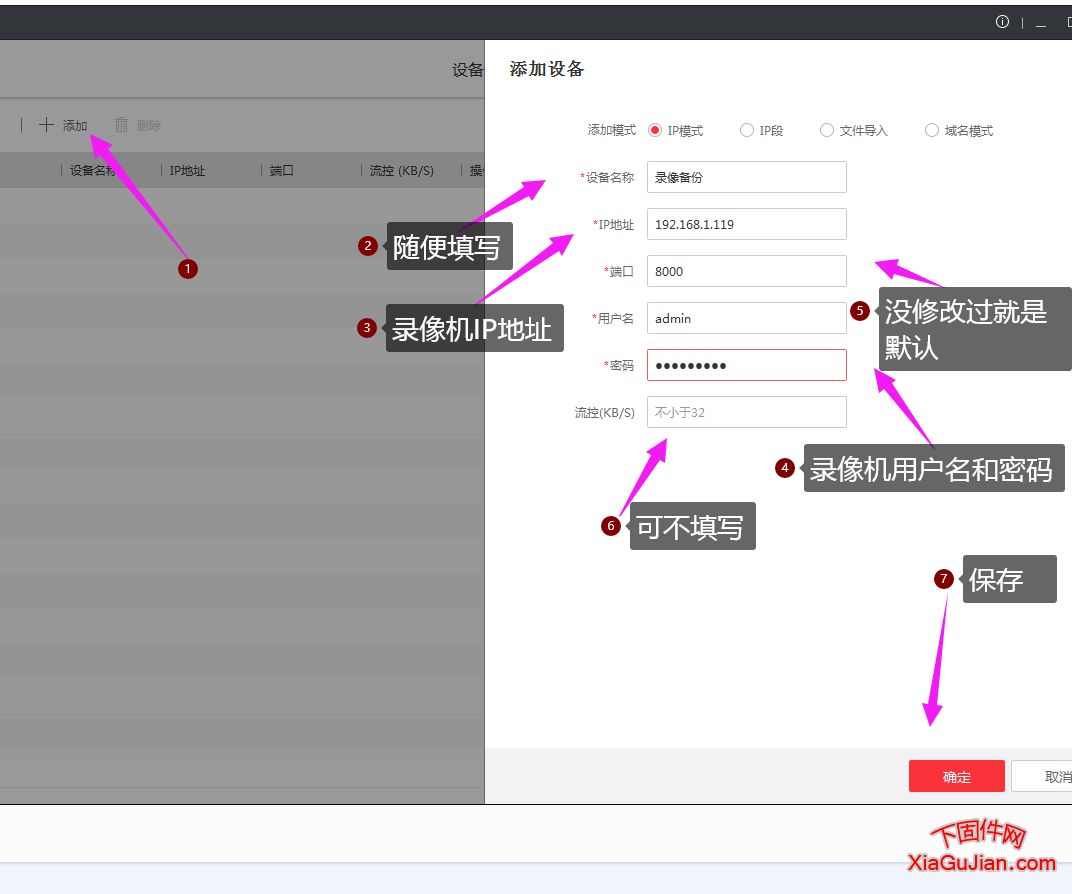Screen dimensions: 1072x894
Task: Click the 端口 column header
Action: click(x=281, y=170)
